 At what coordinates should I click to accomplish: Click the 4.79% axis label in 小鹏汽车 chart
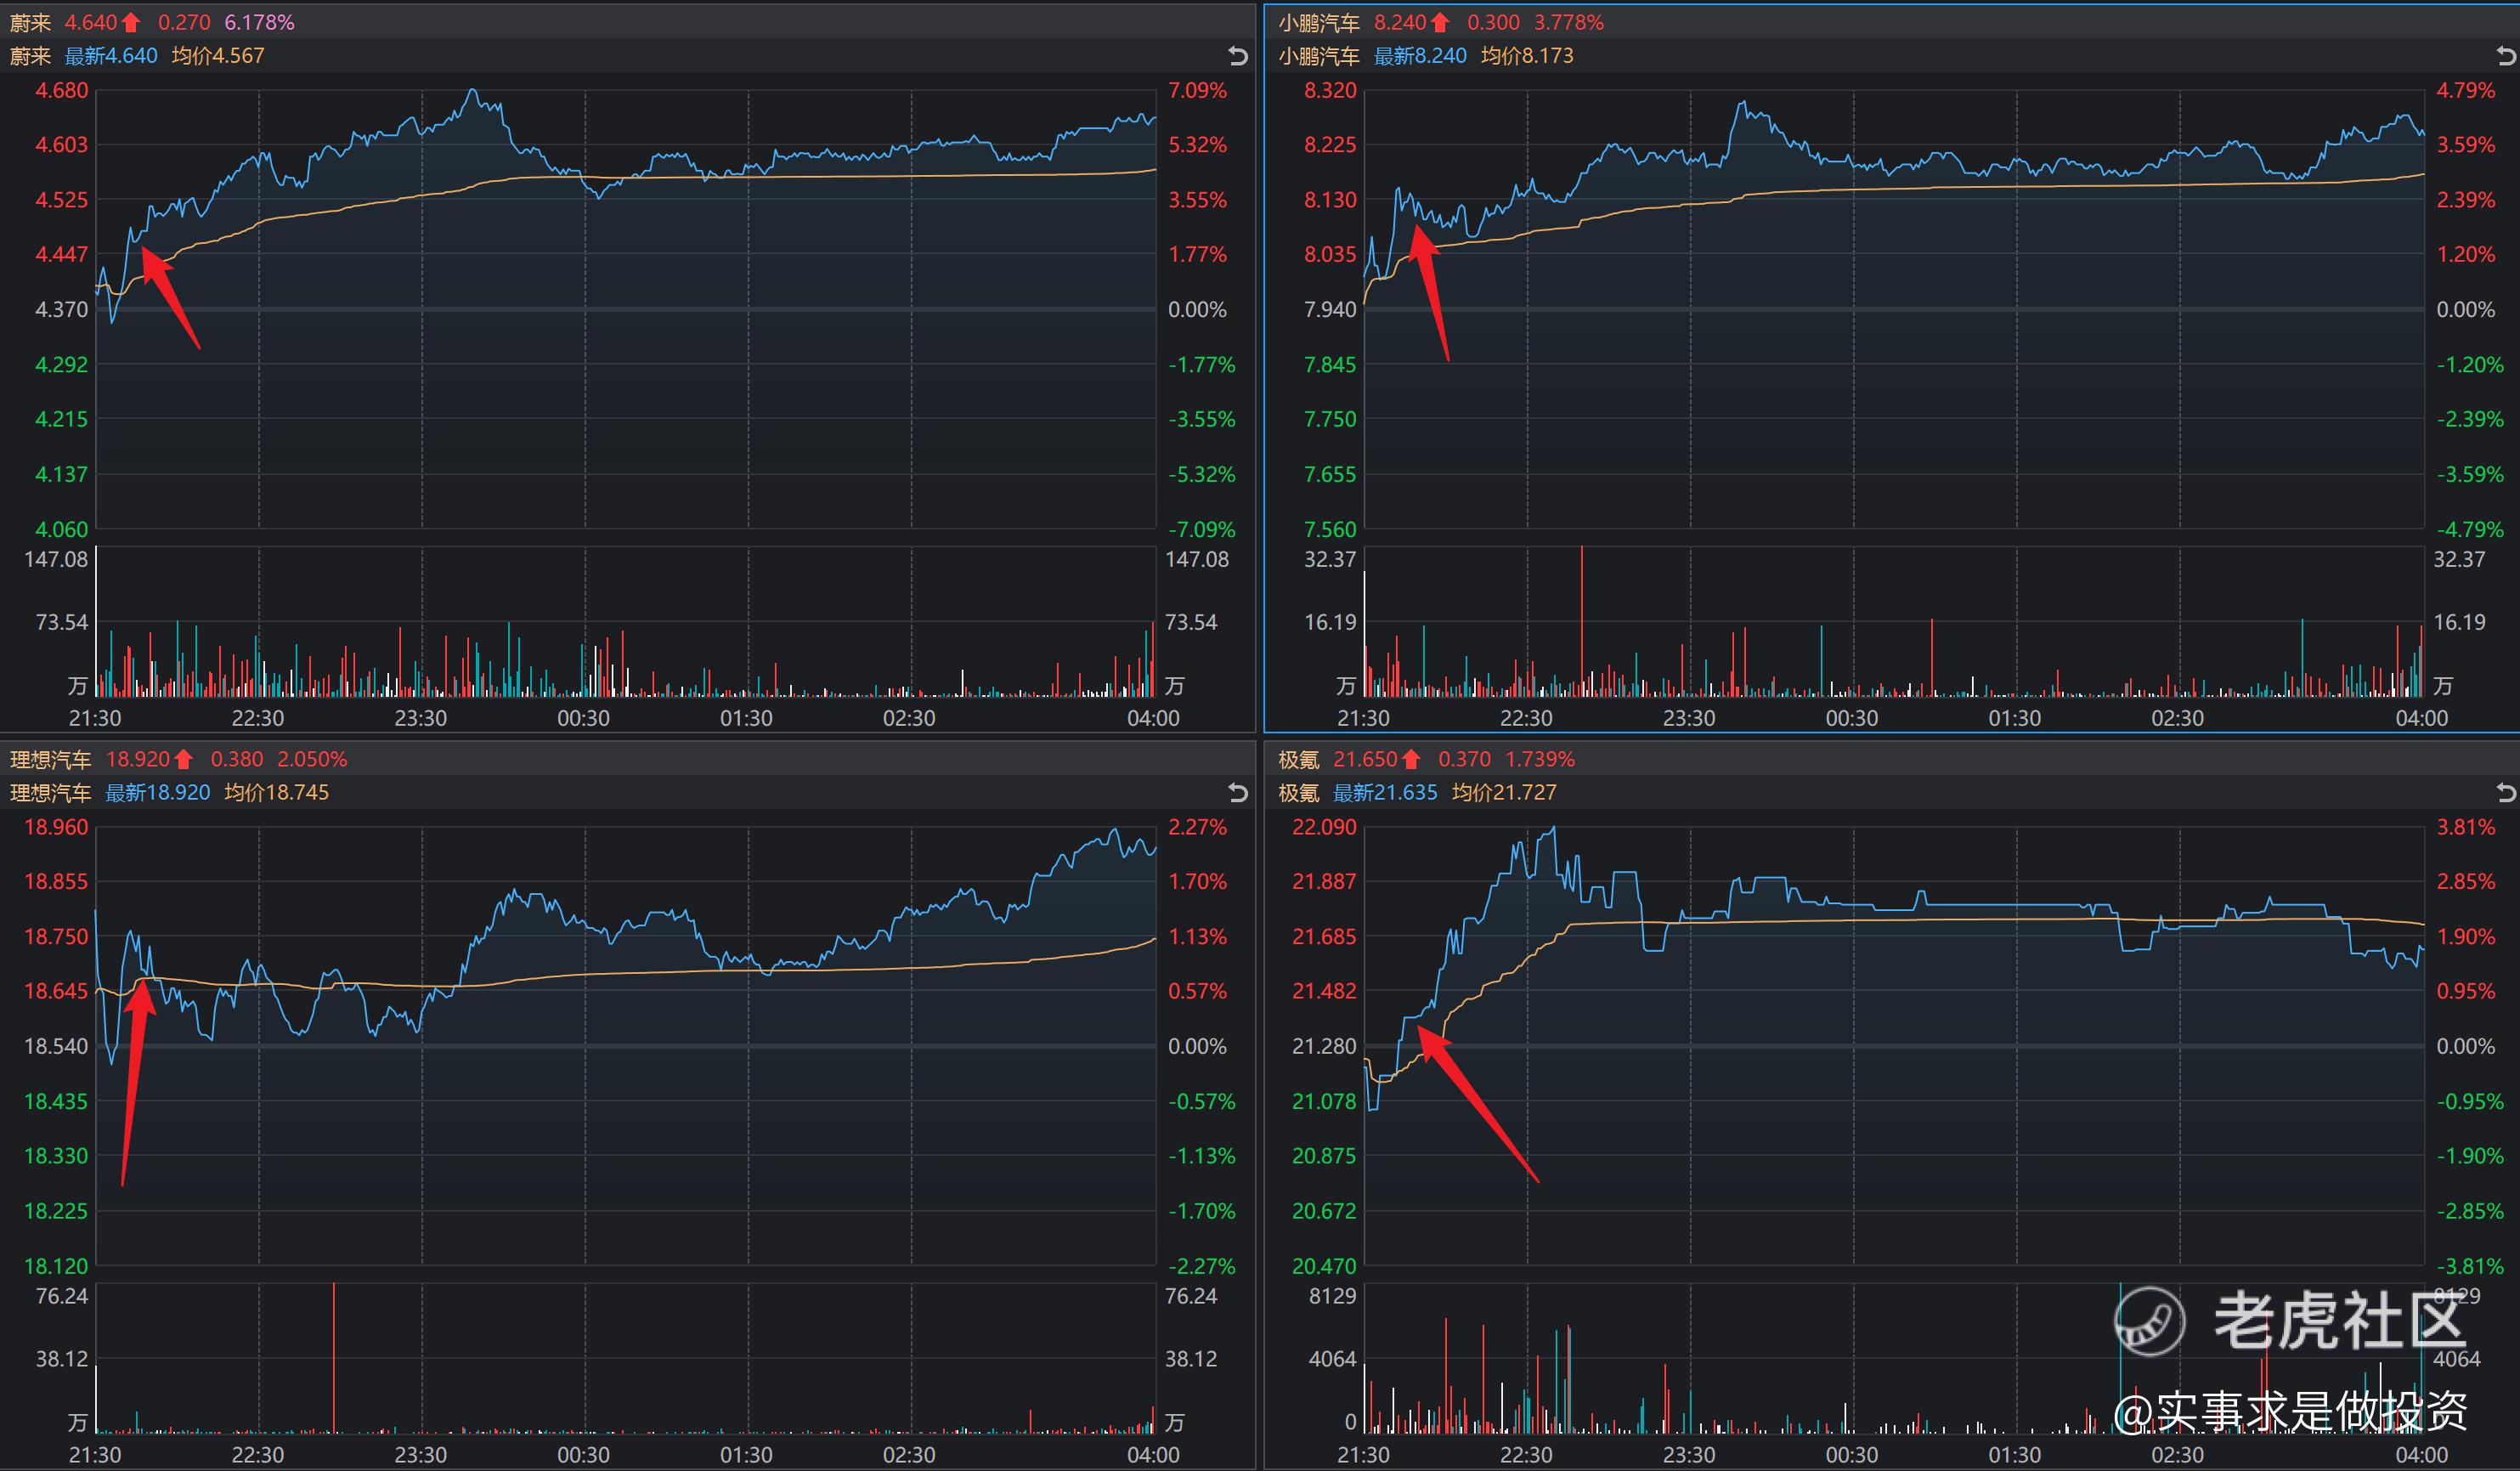pyautogui.click(x=2465, y=90)
